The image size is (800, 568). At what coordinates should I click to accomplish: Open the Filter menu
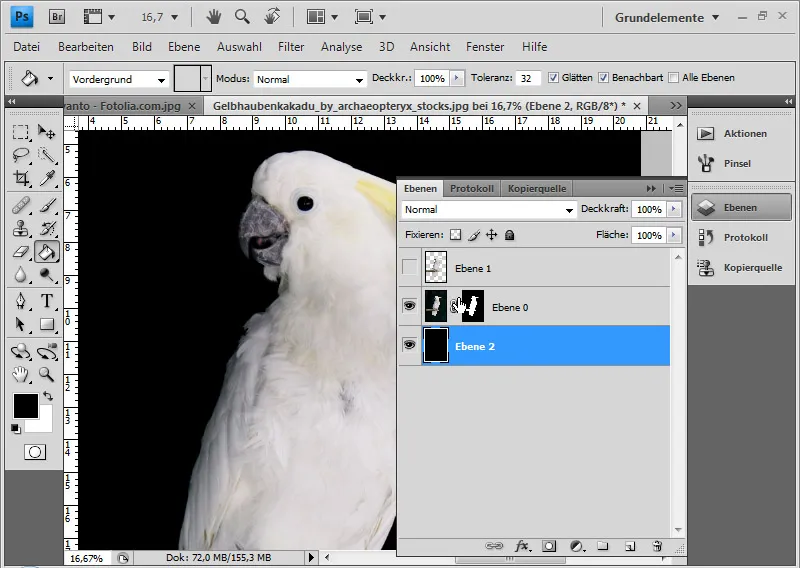(291, 47)
